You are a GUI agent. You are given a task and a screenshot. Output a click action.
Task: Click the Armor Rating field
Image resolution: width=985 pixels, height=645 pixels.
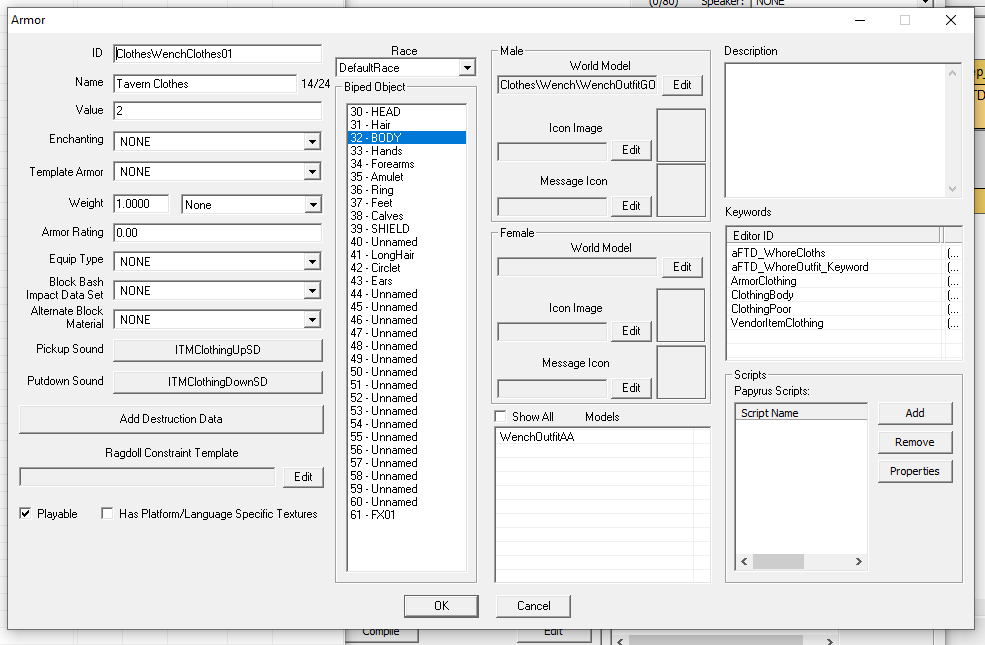(x=217, y=232)
